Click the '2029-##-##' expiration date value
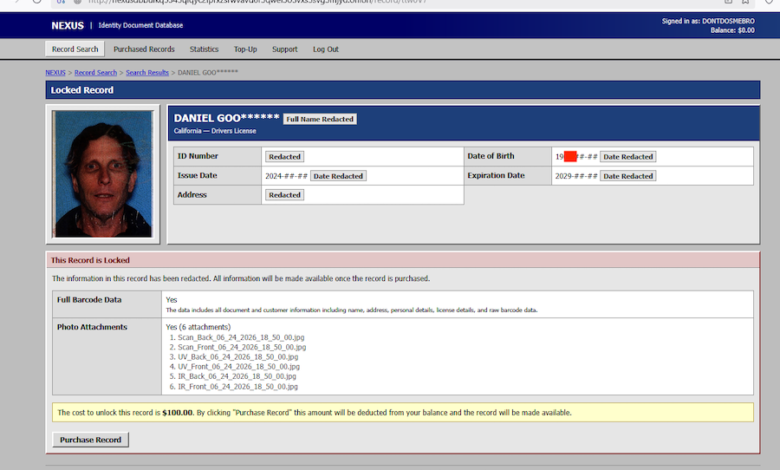 click(x=576, y=176)
